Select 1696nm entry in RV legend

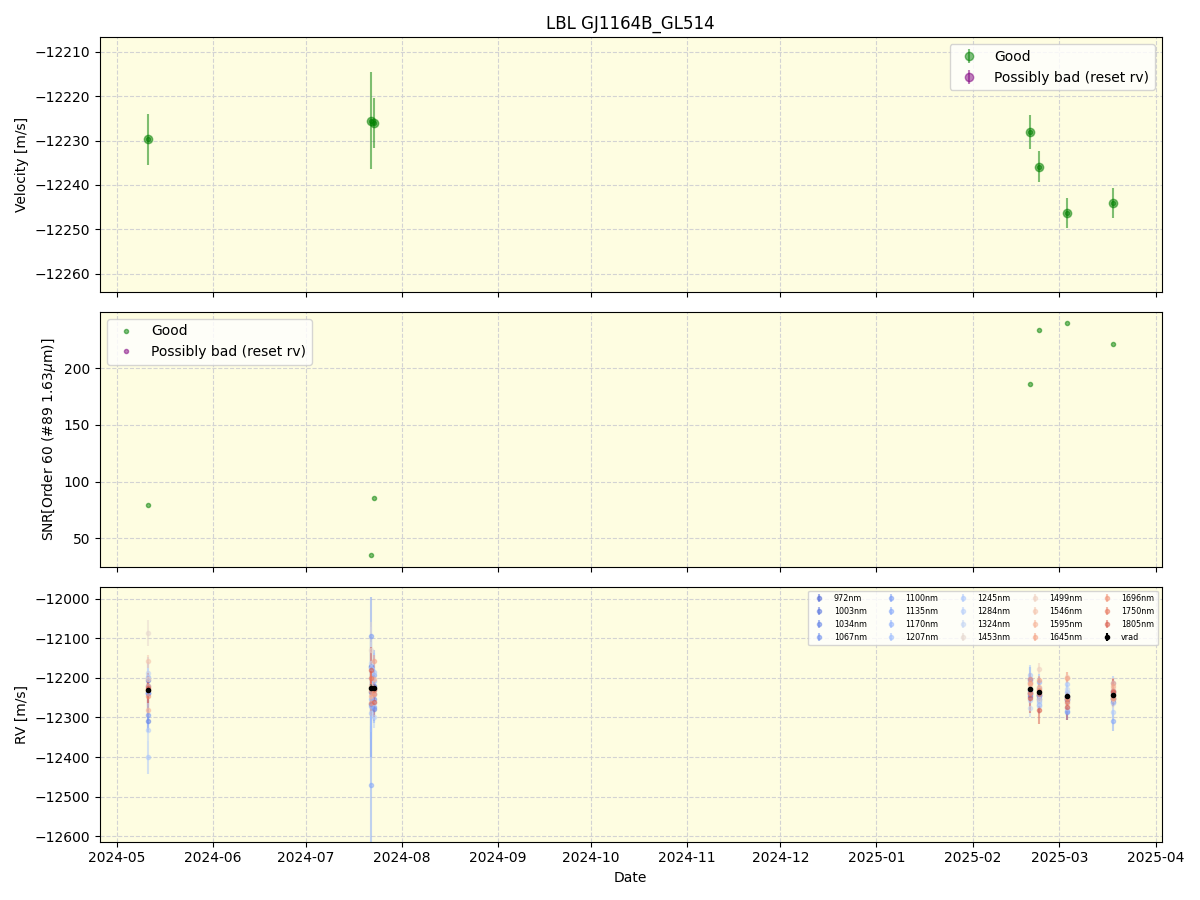[x=1138, y=598]
